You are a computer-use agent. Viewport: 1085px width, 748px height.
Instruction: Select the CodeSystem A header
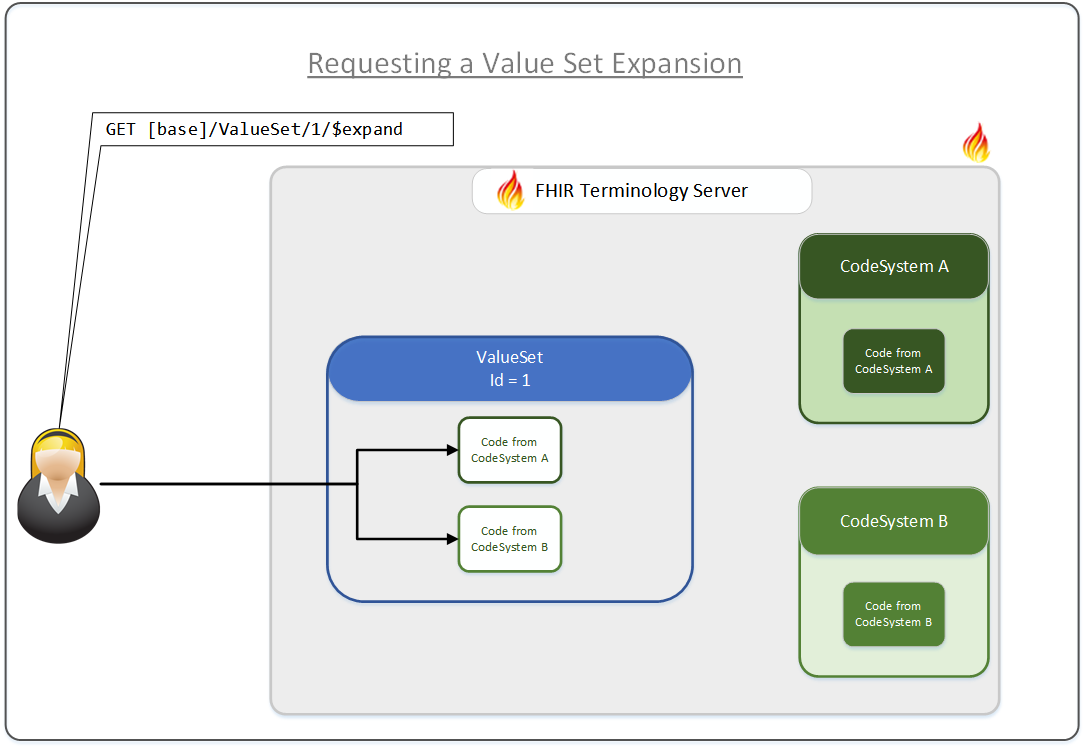(893, 267)
